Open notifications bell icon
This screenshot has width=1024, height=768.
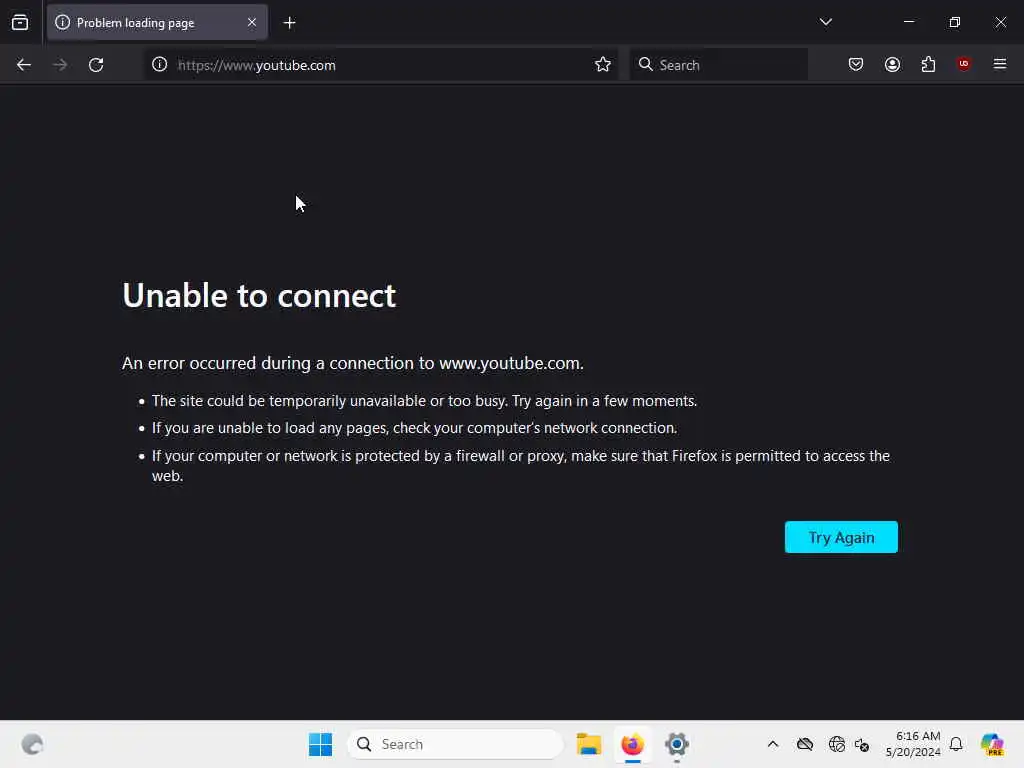[955, 744]
